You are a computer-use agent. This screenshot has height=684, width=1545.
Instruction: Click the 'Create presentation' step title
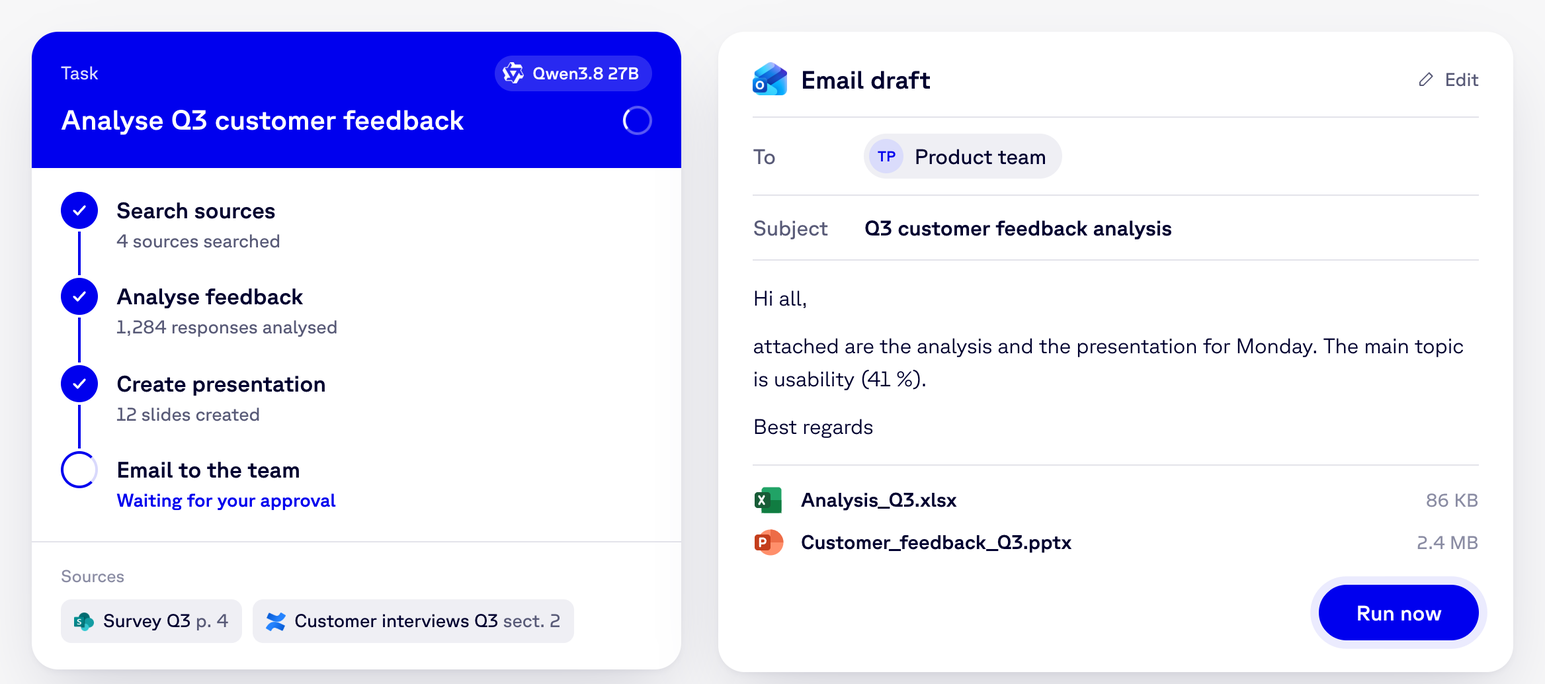tap(221, 384)
